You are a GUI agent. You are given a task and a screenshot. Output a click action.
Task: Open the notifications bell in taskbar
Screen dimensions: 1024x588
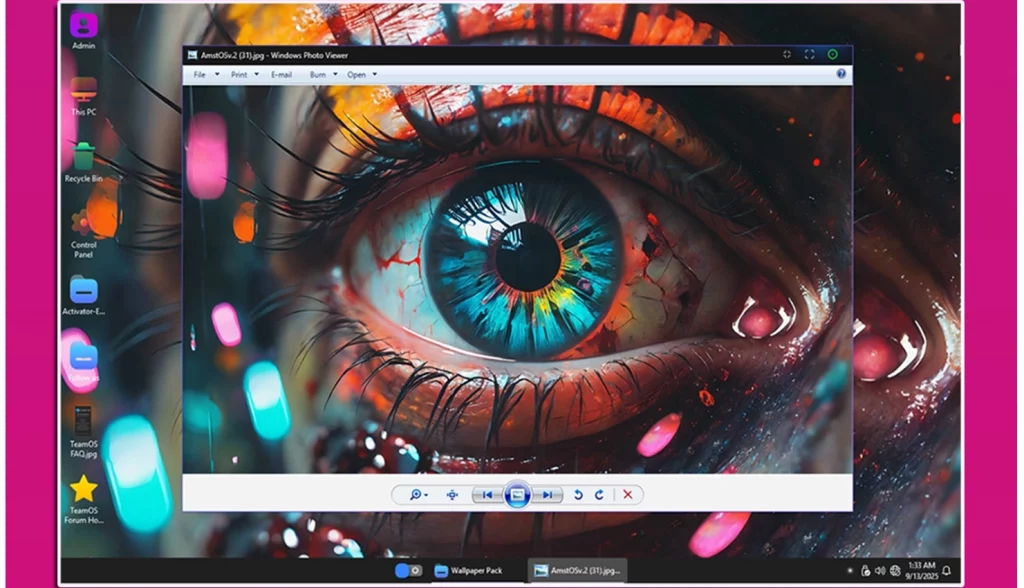click(946, 571)
